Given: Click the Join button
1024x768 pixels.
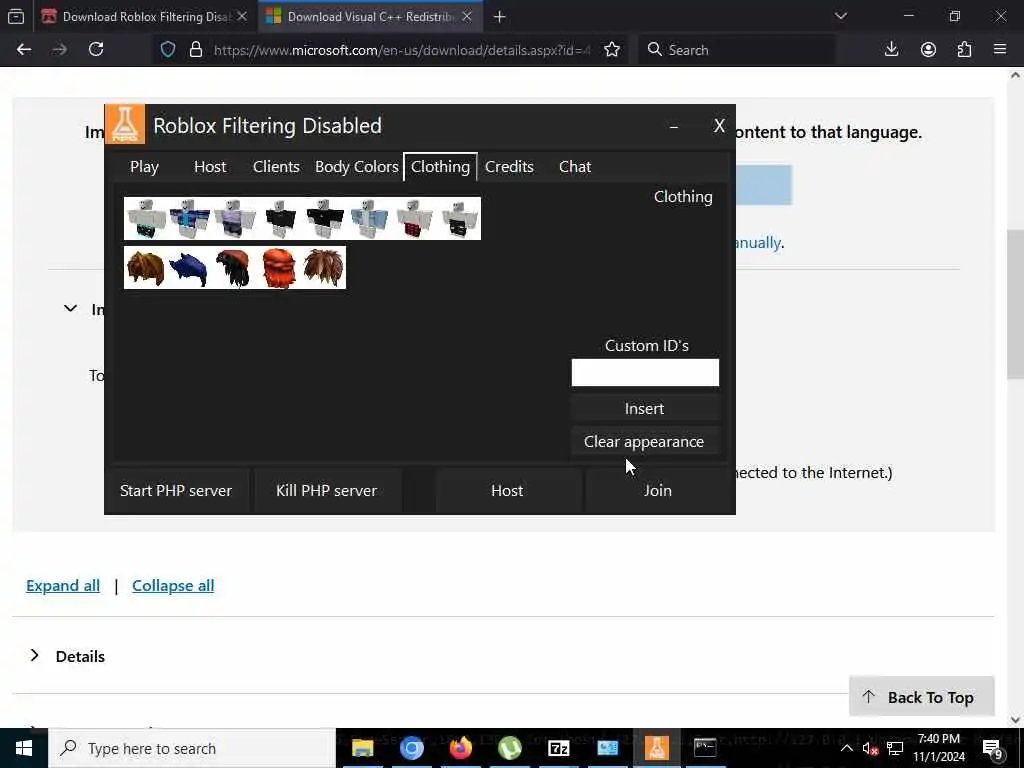Looking at the screenshot, I should pyautogui.click(x=658, y=490).
